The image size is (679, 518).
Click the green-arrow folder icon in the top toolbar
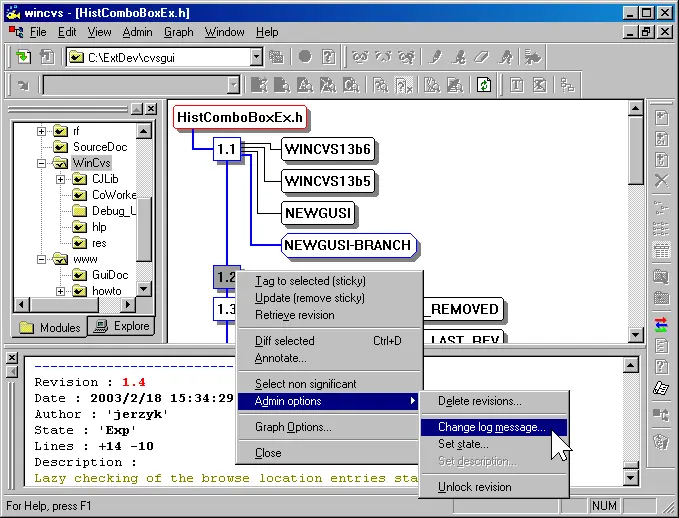point(23,57)
